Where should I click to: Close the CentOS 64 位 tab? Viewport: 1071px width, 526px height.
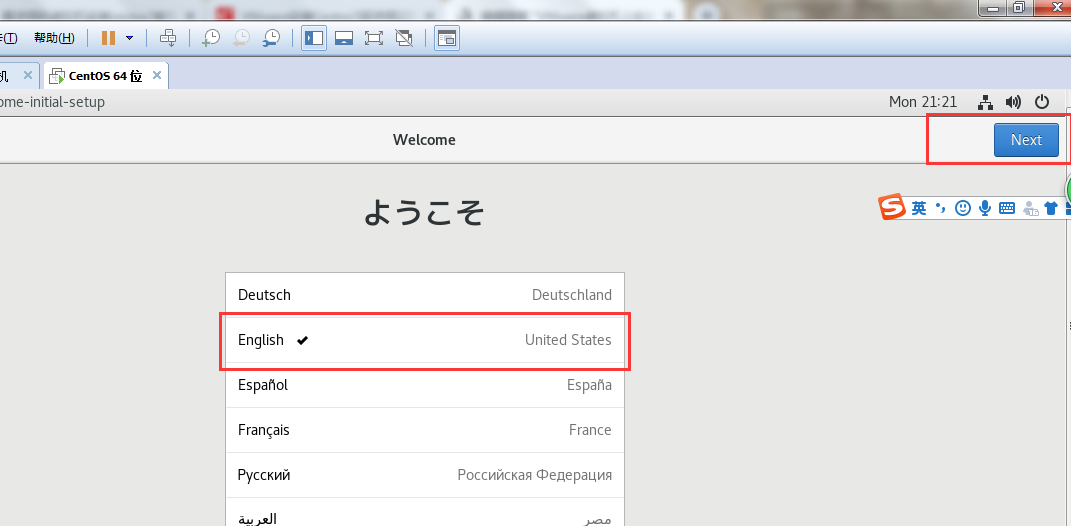tap(156, 75)
